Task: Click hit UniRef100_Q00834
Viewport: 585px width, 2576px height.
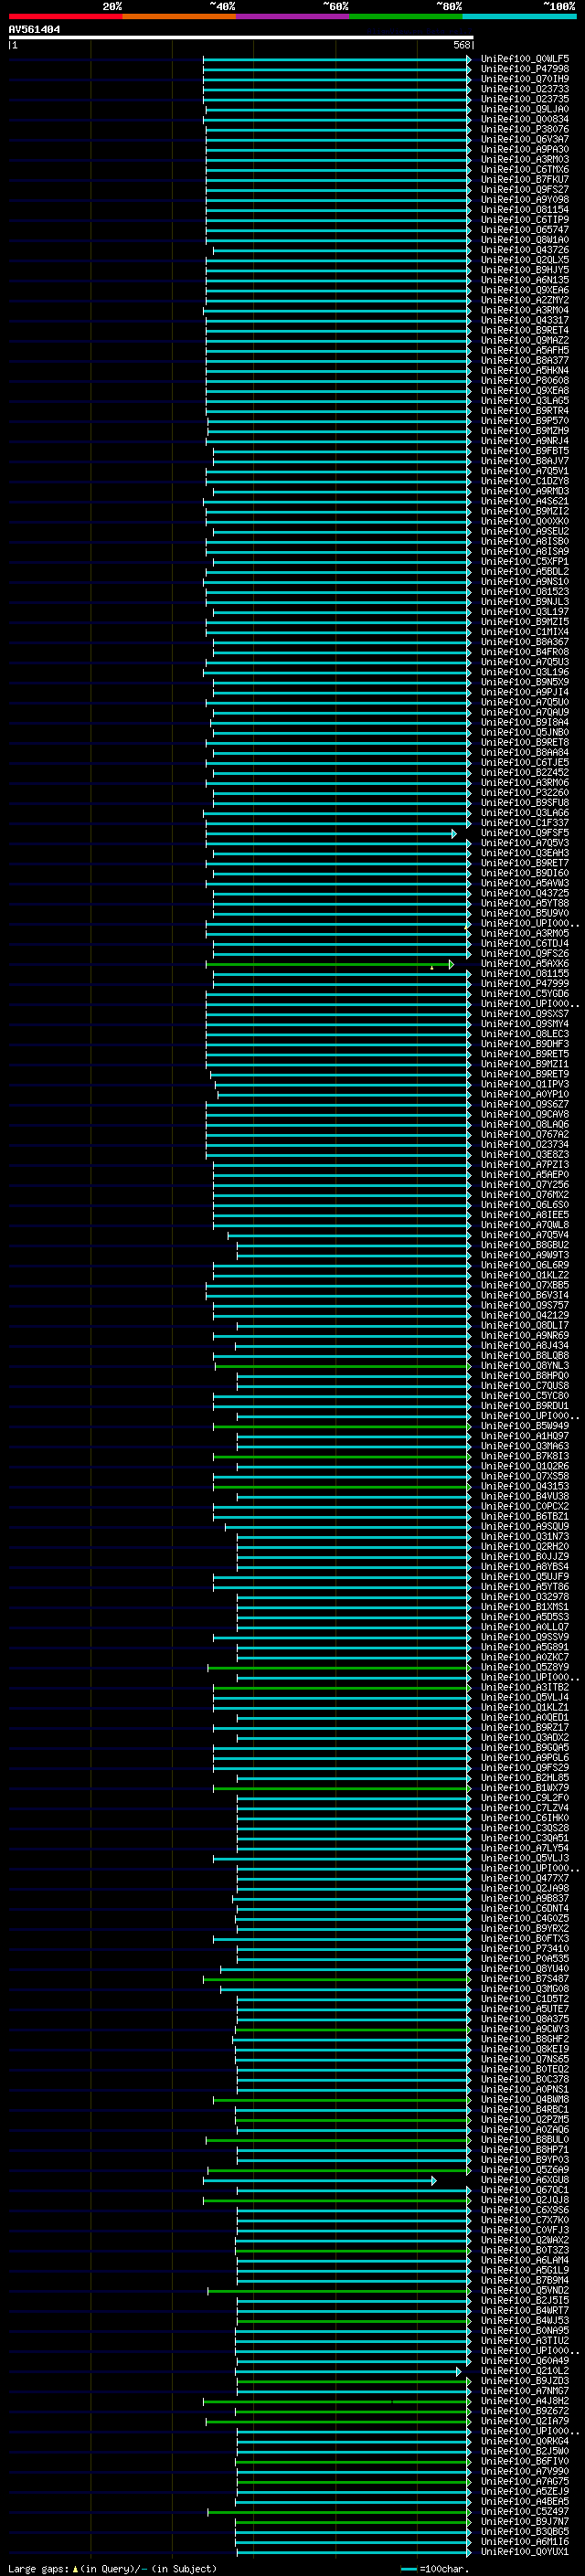Action: (524, 119)
